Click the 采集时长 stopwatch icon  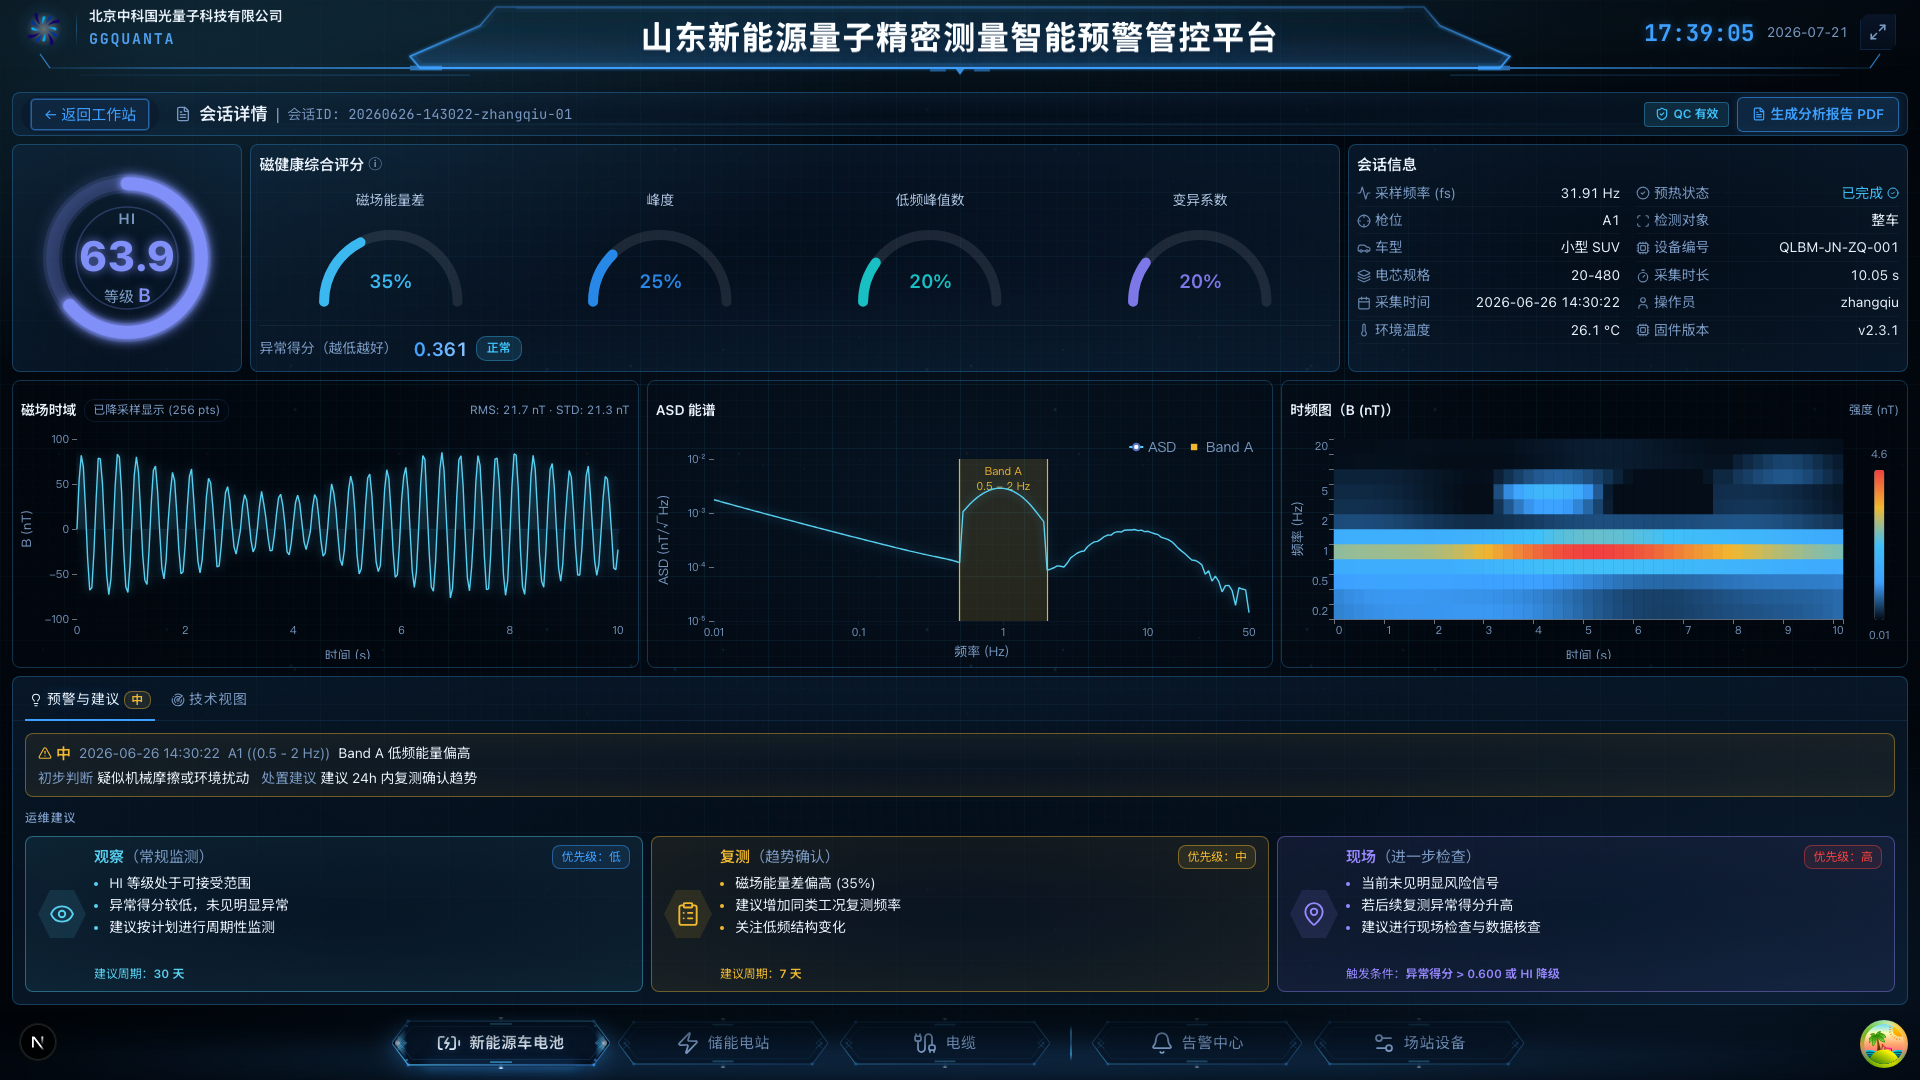point(1643,275)
